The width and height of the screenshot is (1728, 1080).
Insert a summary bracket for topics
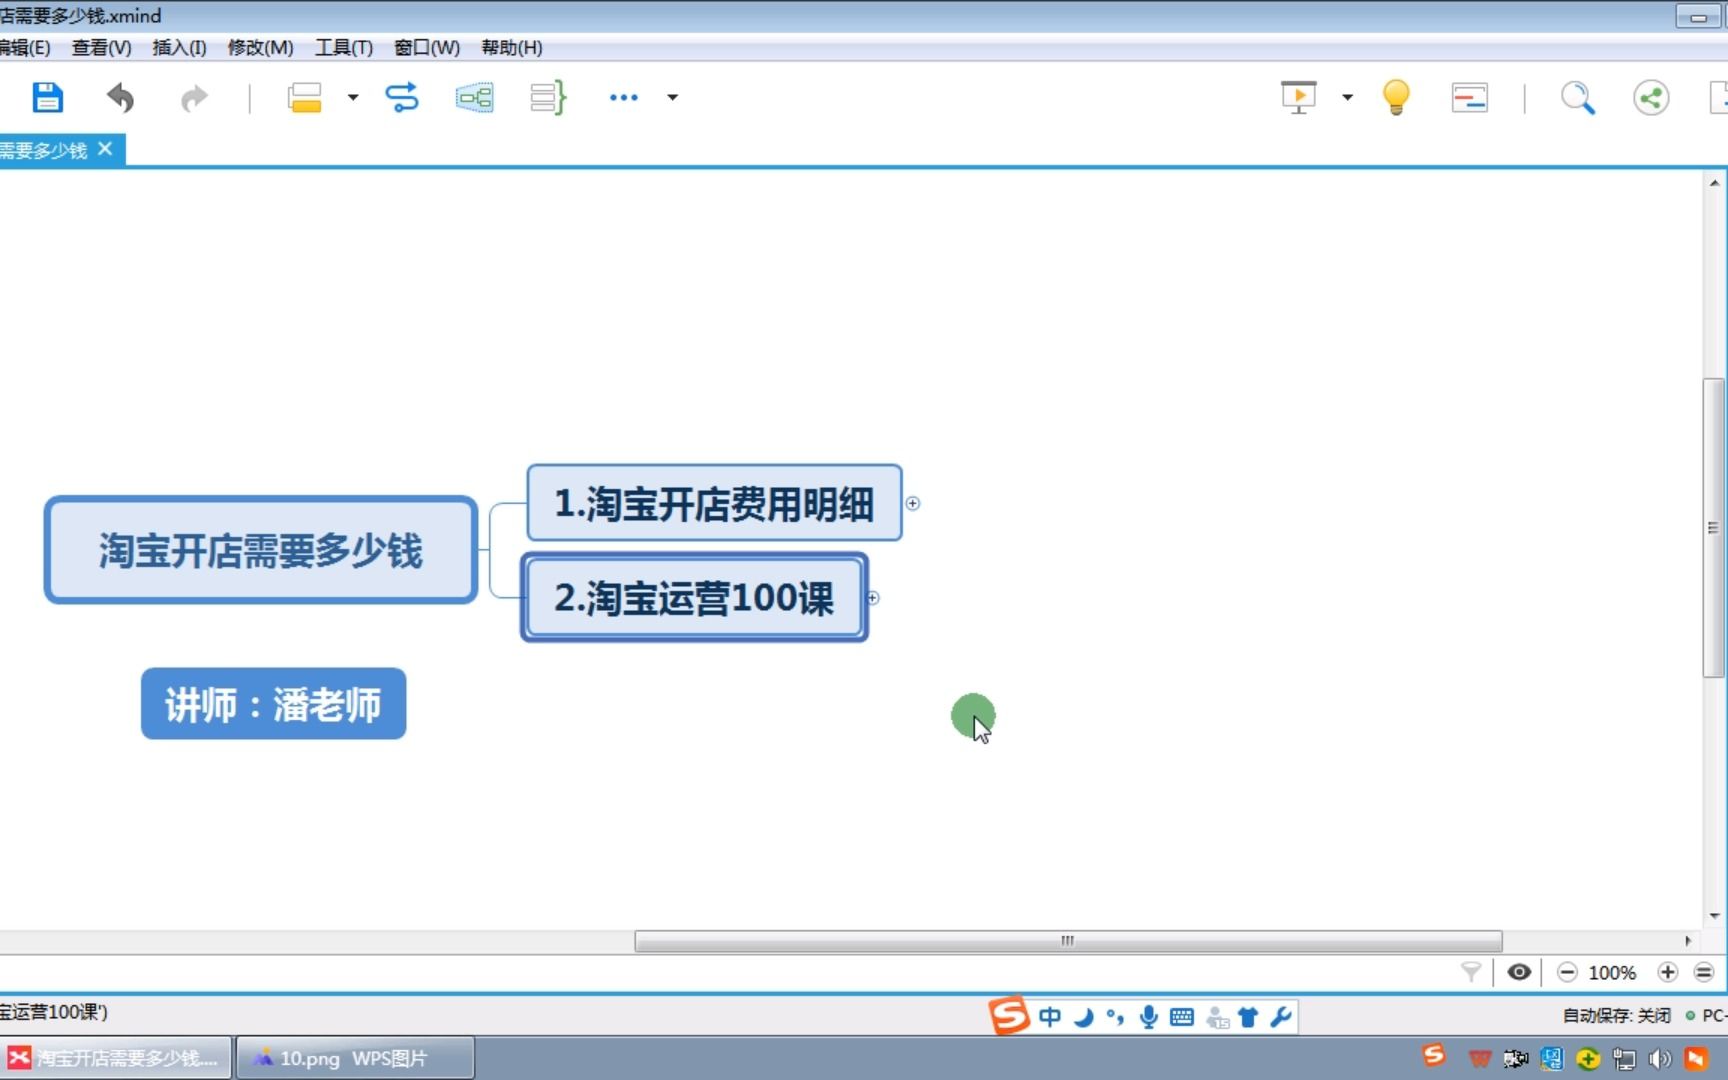pos(548,97)
